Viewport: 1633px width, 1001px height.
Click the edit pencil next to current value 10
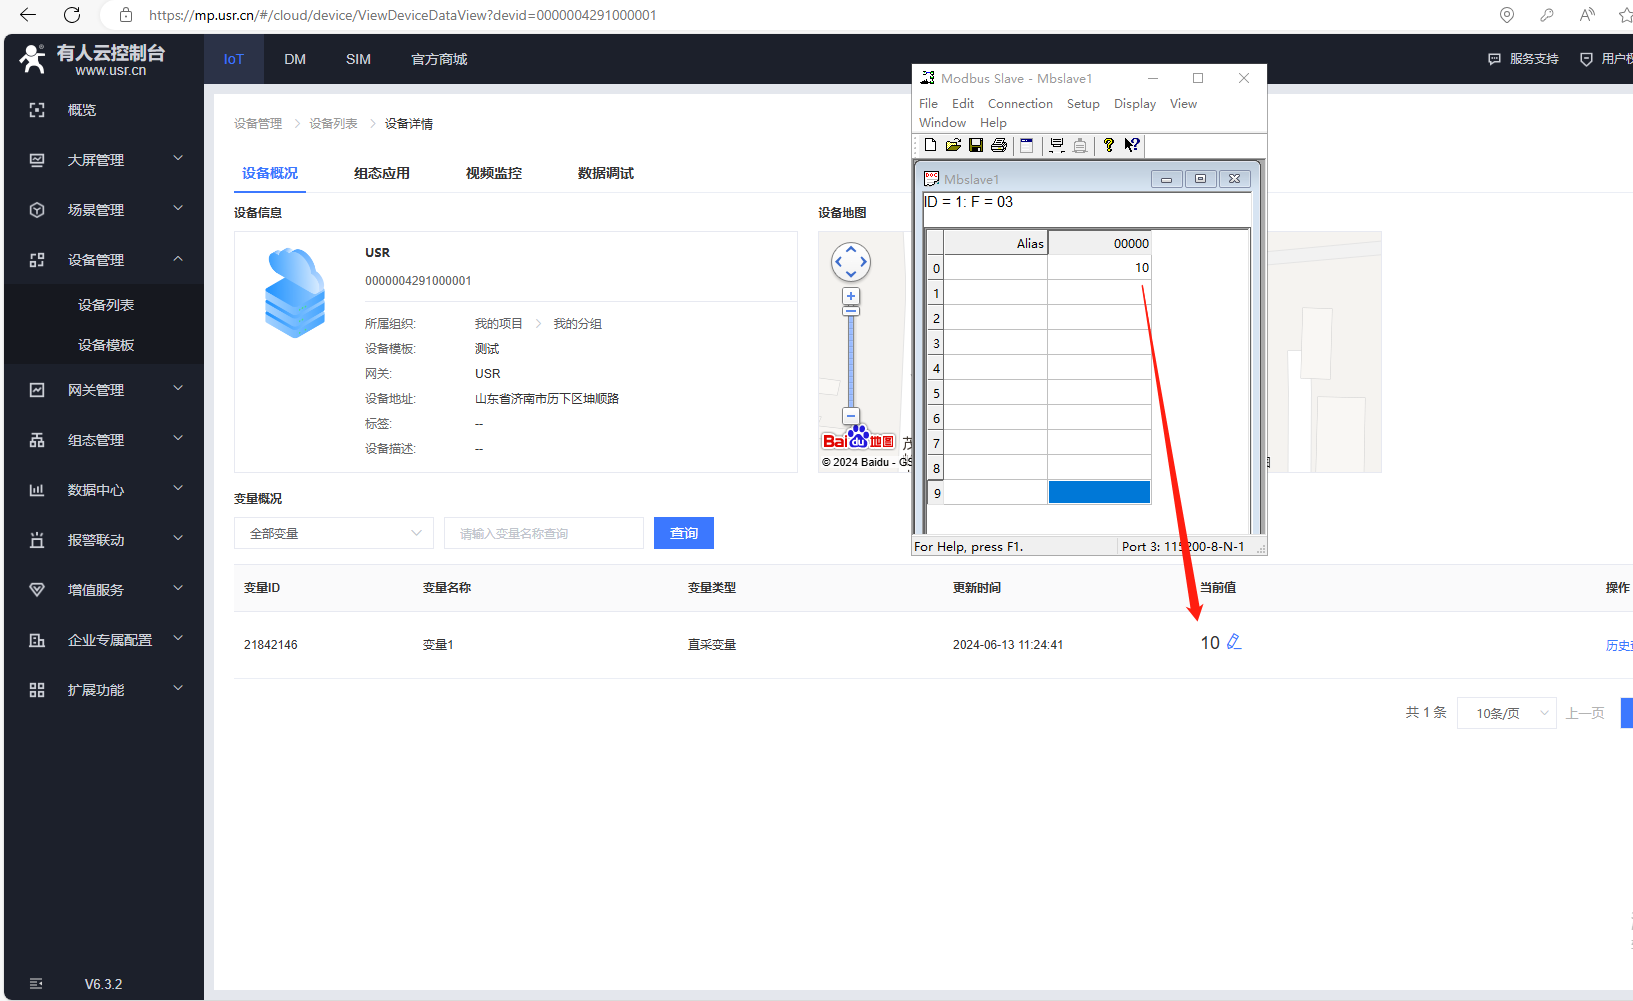pyautogui.click(x=1234, y=642)
